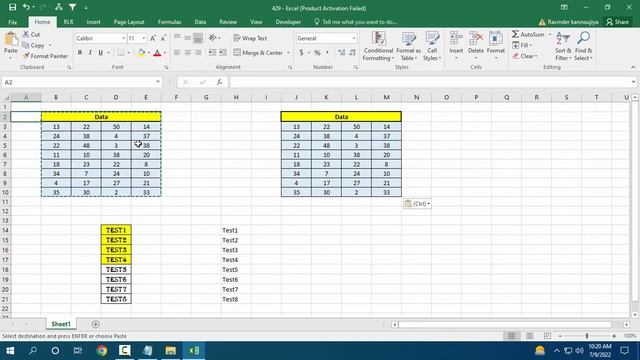Viewport: 640px width, 360px height.
Task: Apply the yellow Fill Color bucket
Action: (x=141, y=53)
